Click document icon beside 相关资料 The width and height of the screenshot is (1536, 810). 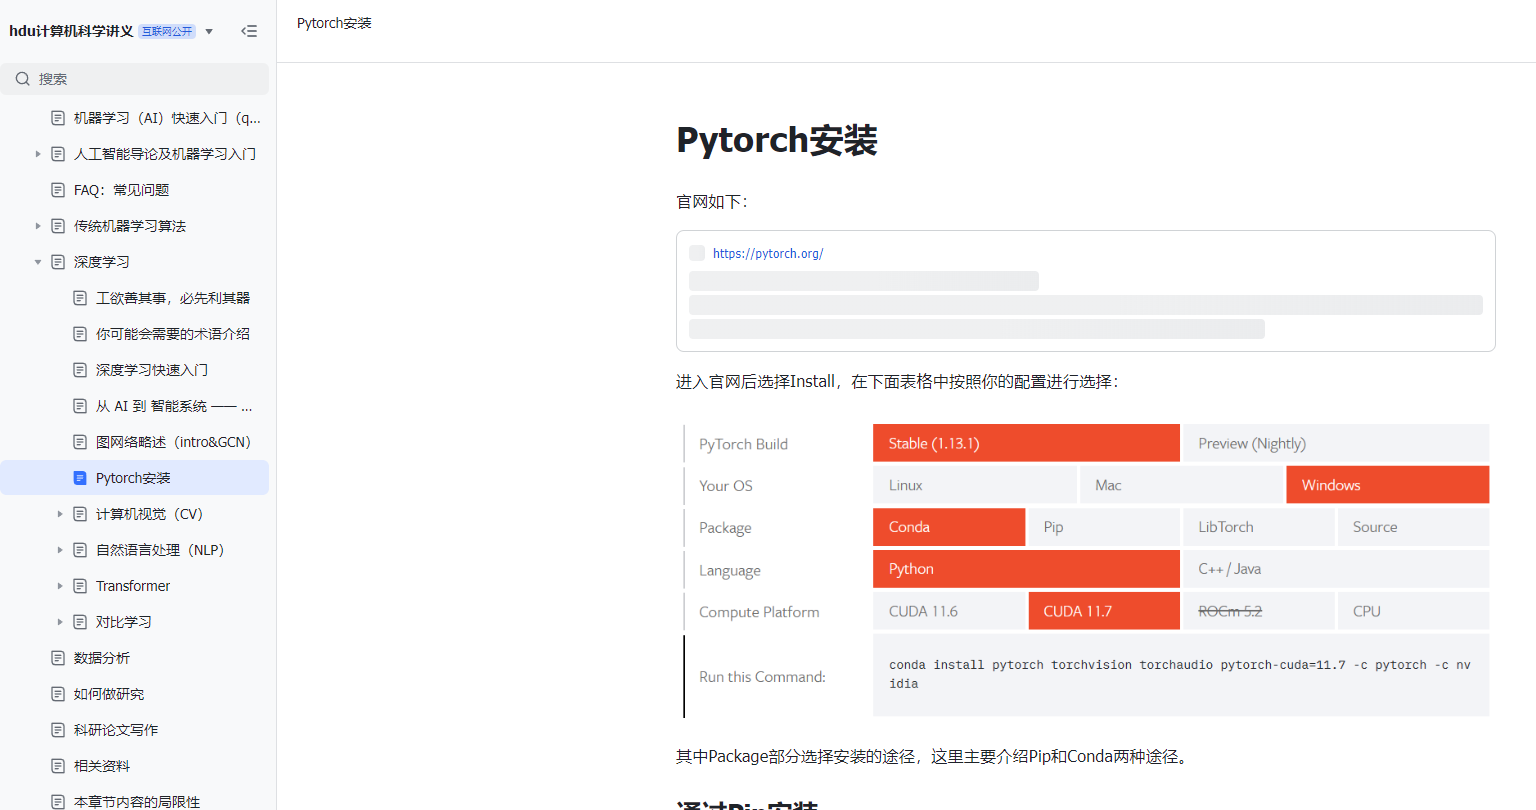[x=58, y=766]
